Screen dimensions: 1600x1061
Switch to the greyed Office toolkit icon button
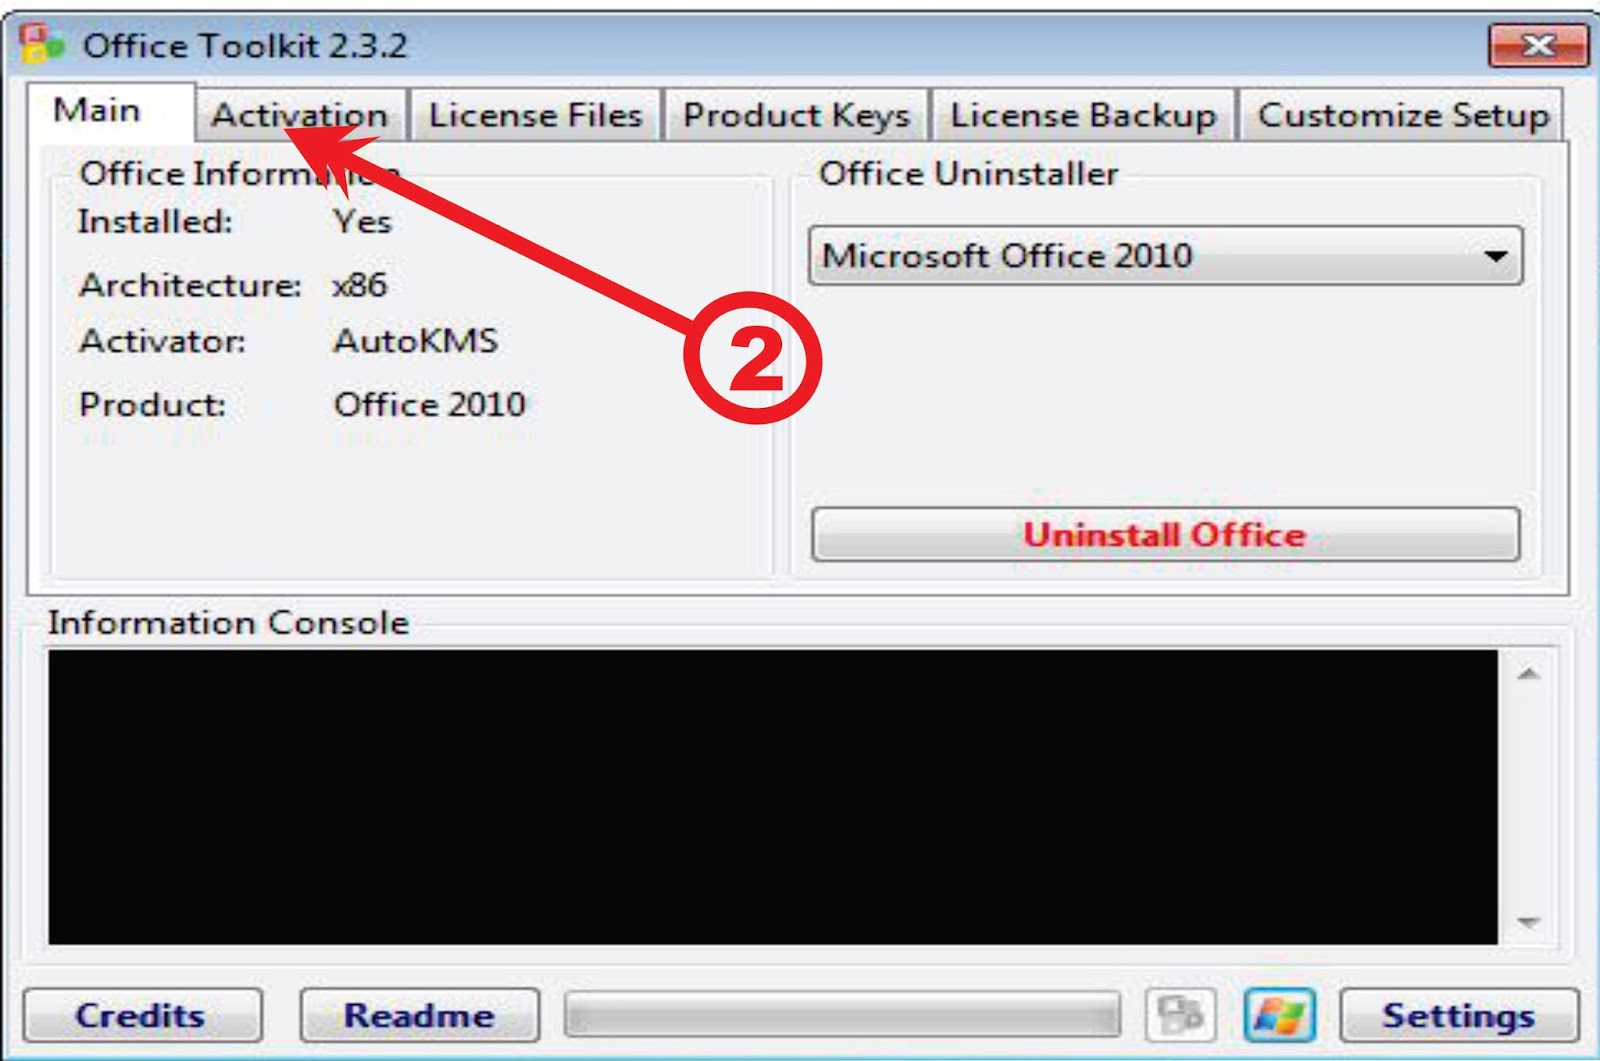[x=1180, y=1015]
